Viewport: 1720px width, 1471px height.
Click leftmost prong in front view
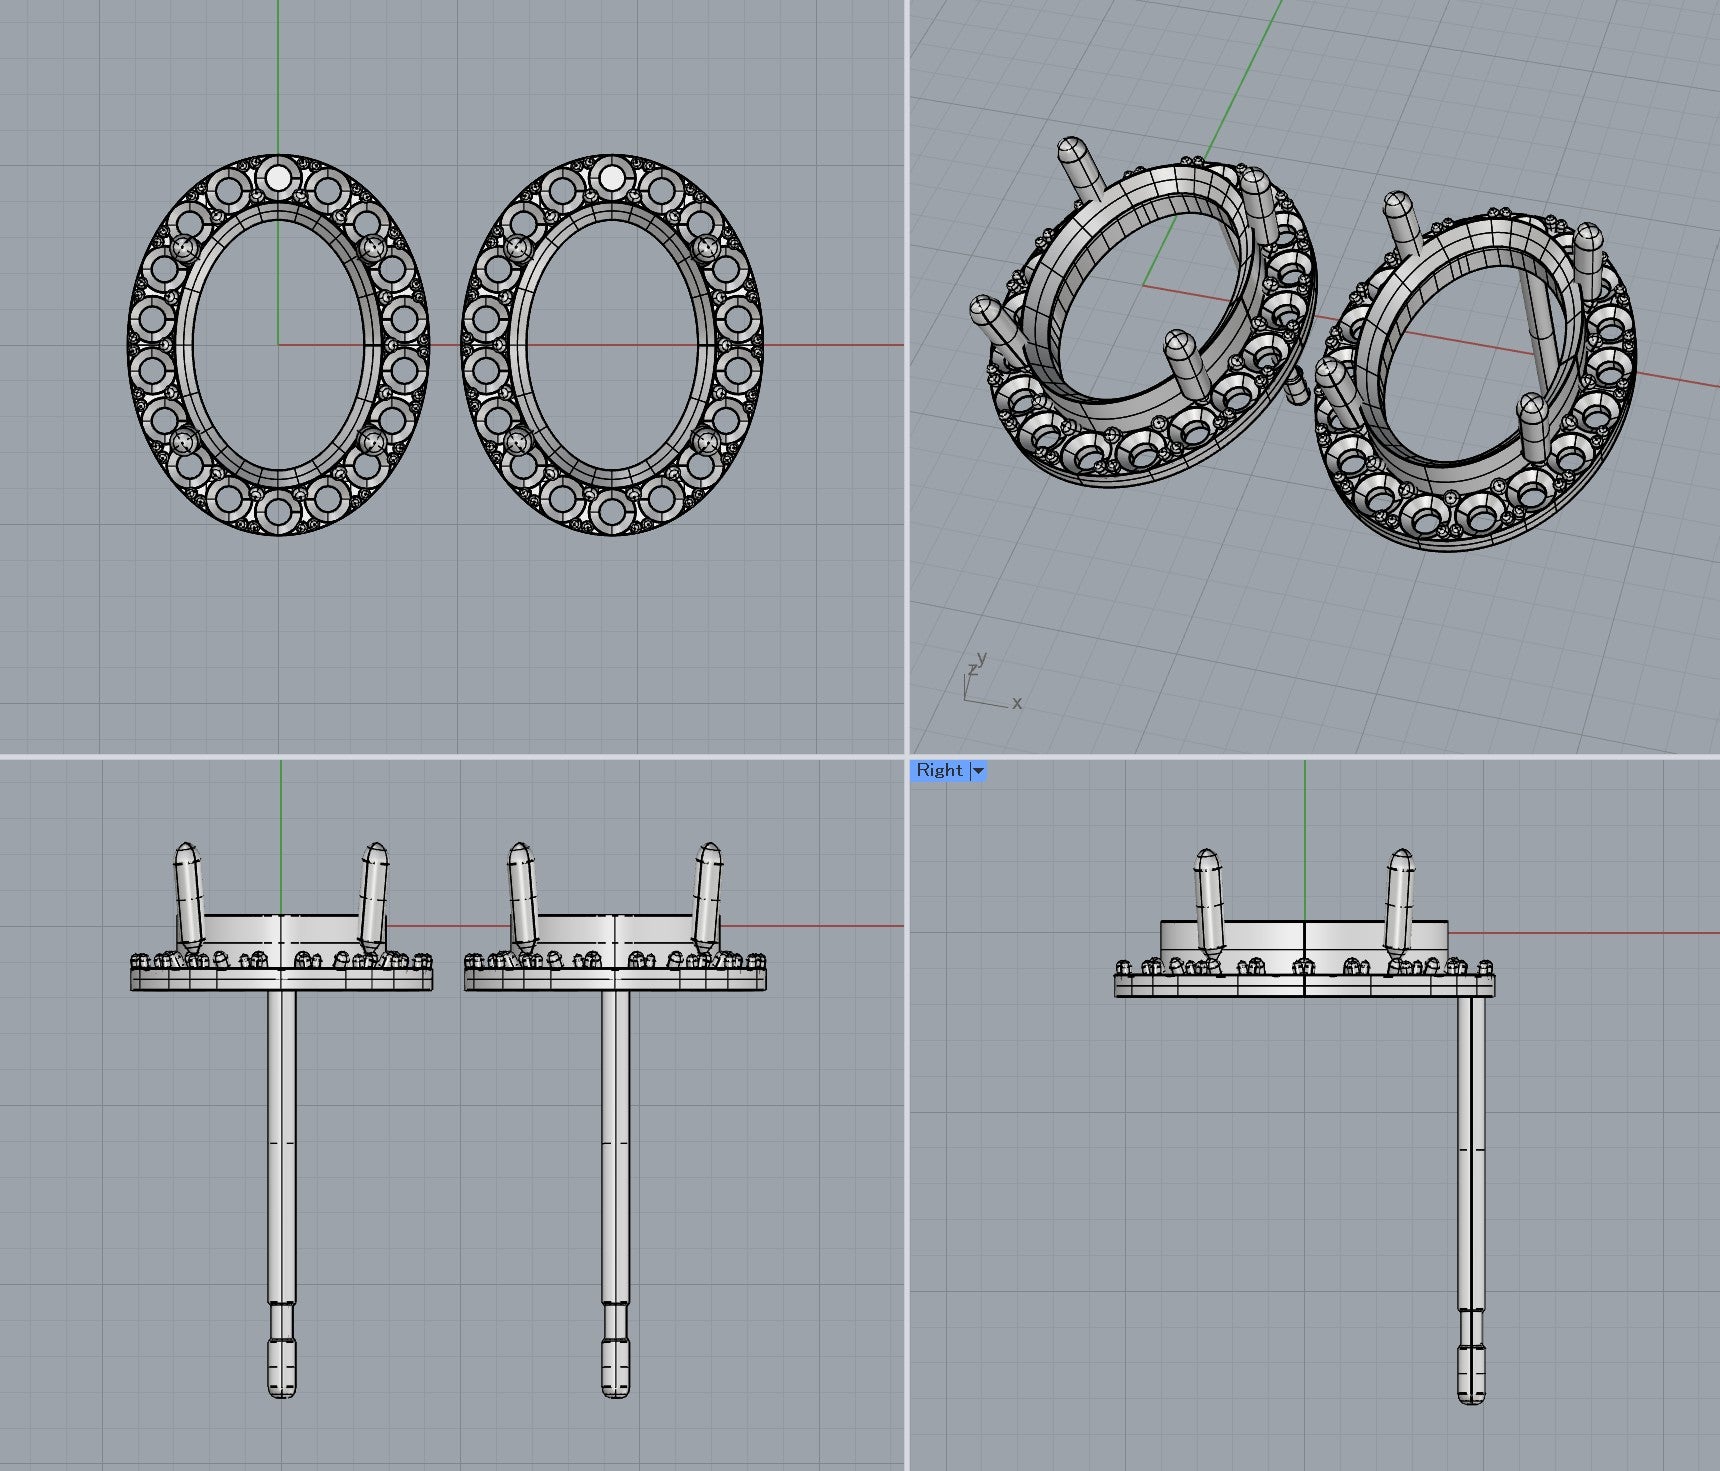(x=188, y=890)
